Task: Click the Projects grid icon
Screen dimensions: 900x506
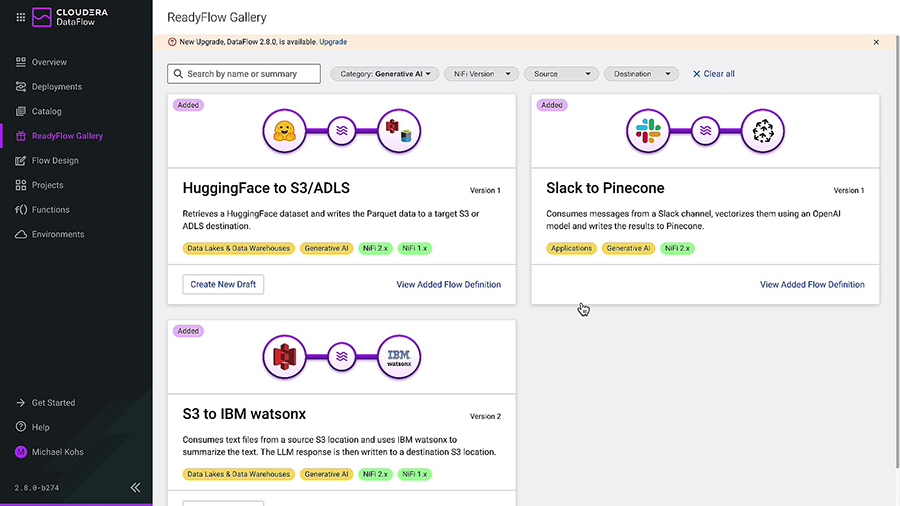Action: [21, 185]
